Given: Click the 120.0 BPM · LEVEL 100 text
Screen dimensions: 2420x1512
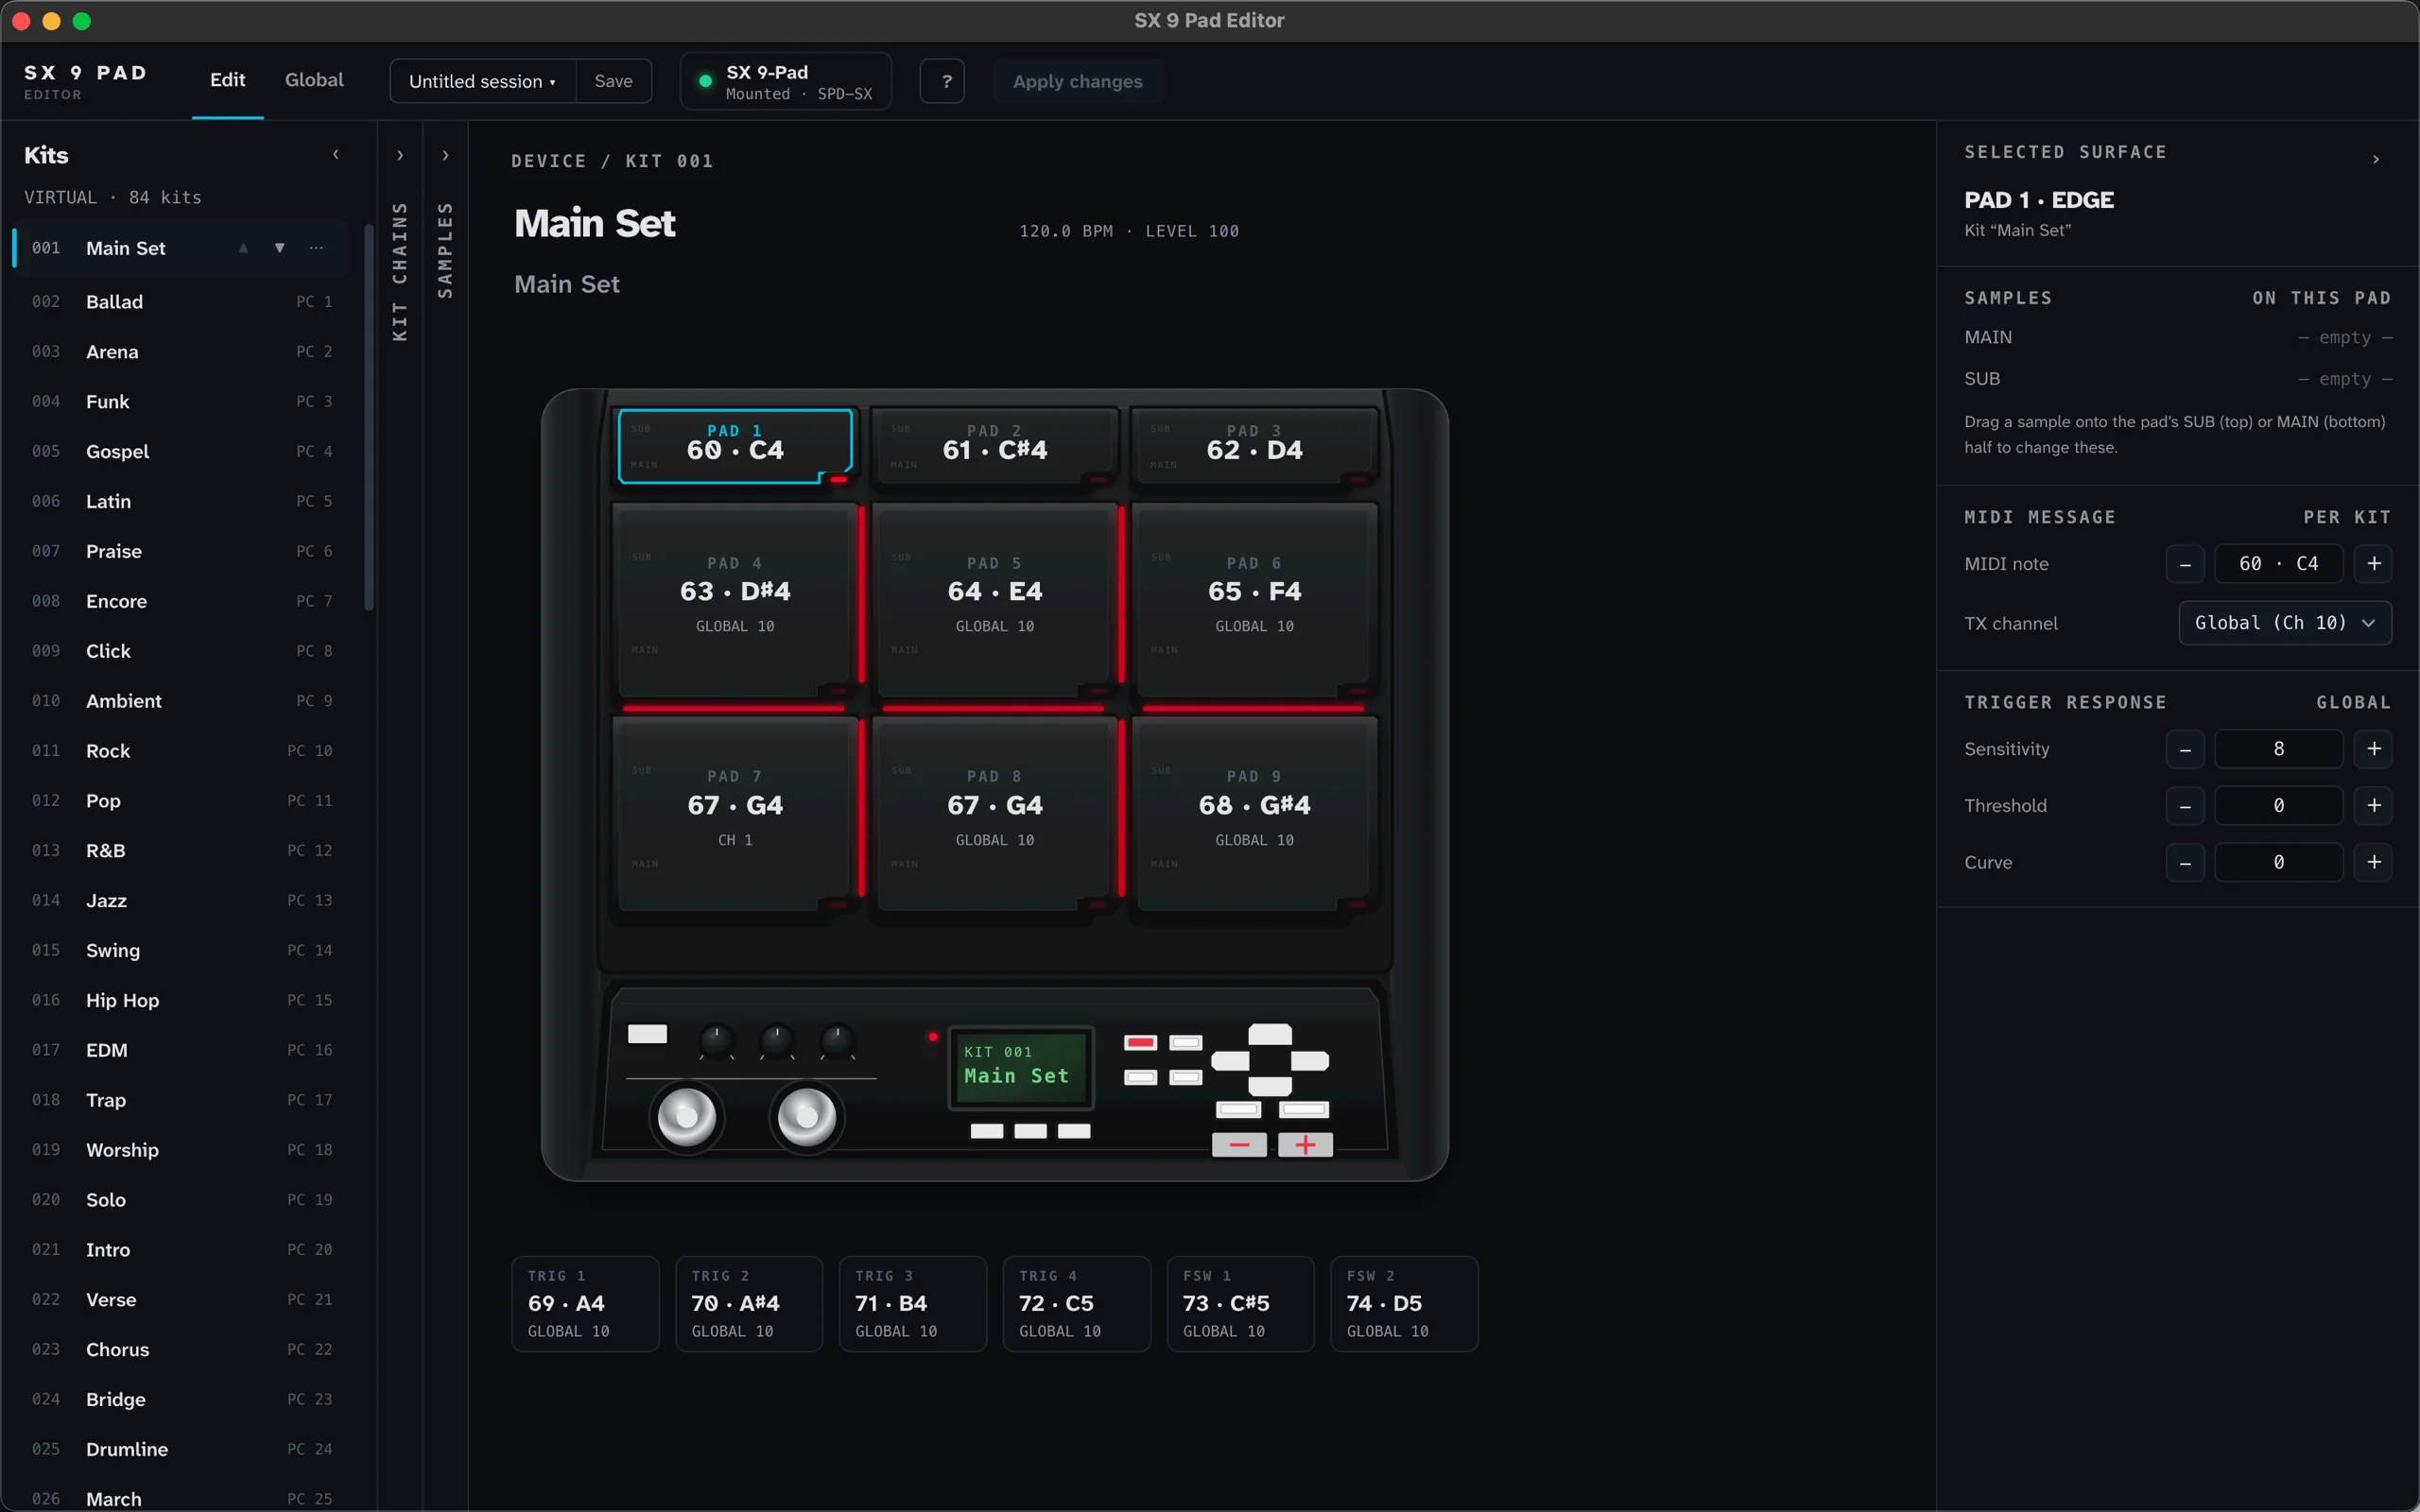Looking at the screenshot, I should point(1129,231).
